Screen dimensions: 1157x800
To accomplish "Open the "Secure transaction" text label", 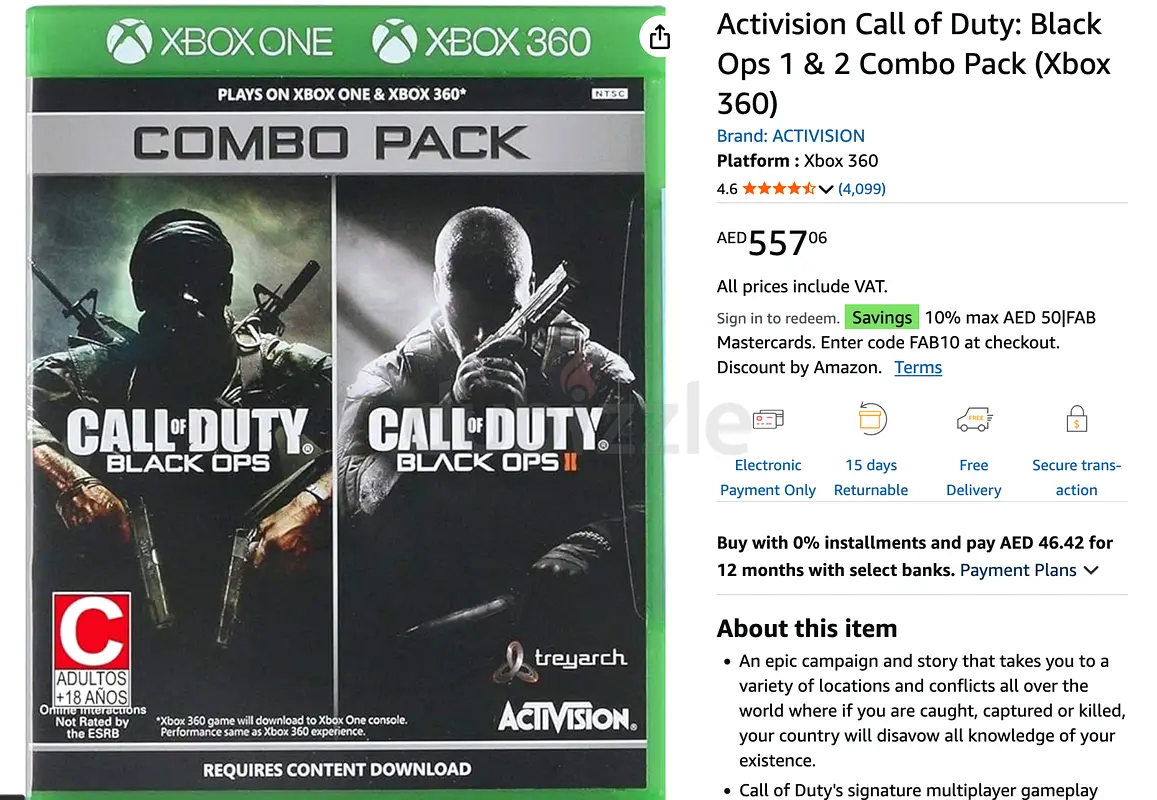I will pyautogui.click(x=1076, y=478).
